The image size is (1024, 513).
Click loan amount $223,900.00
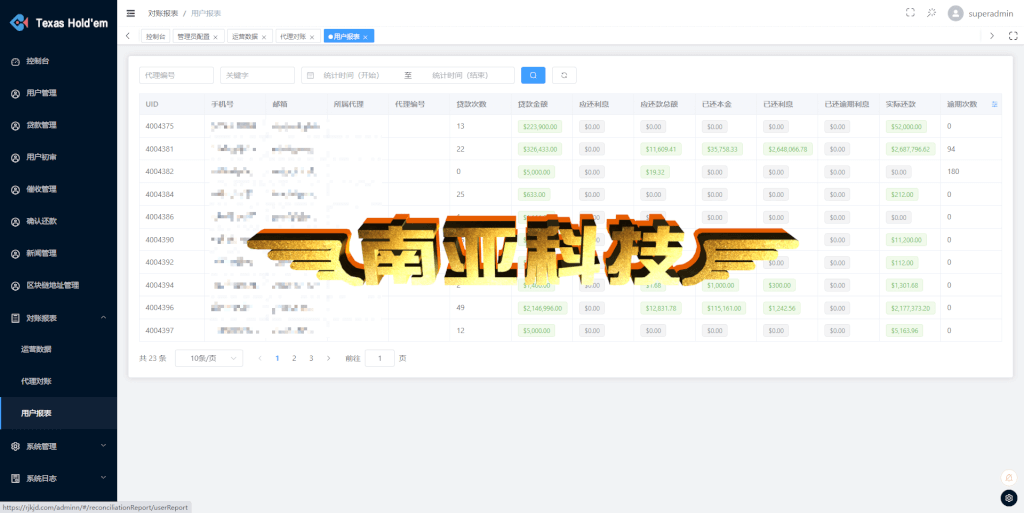click(x=541, y=127)
